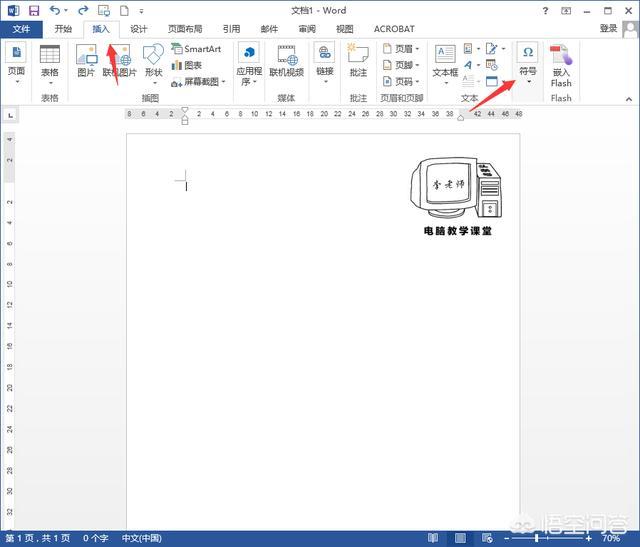Add a comment with 批注
This screenshot has width=640, height=547.
click(x=358, y=62)
